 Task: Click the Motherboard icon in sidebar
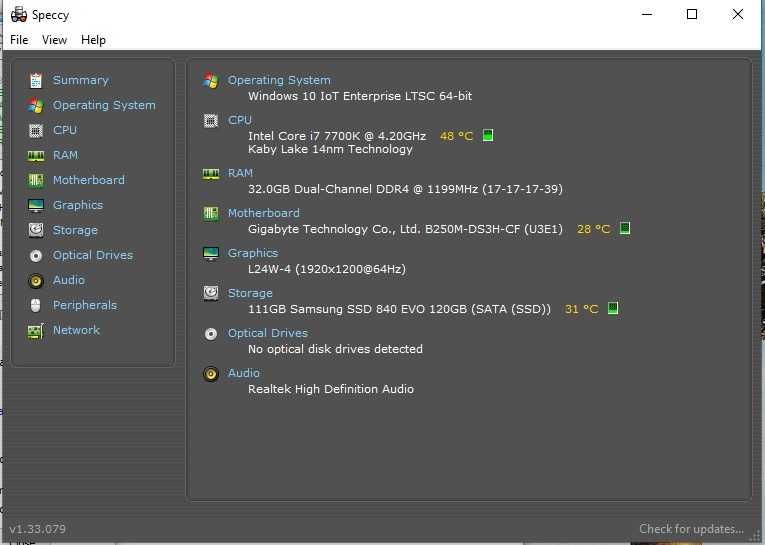coord(36,181)
